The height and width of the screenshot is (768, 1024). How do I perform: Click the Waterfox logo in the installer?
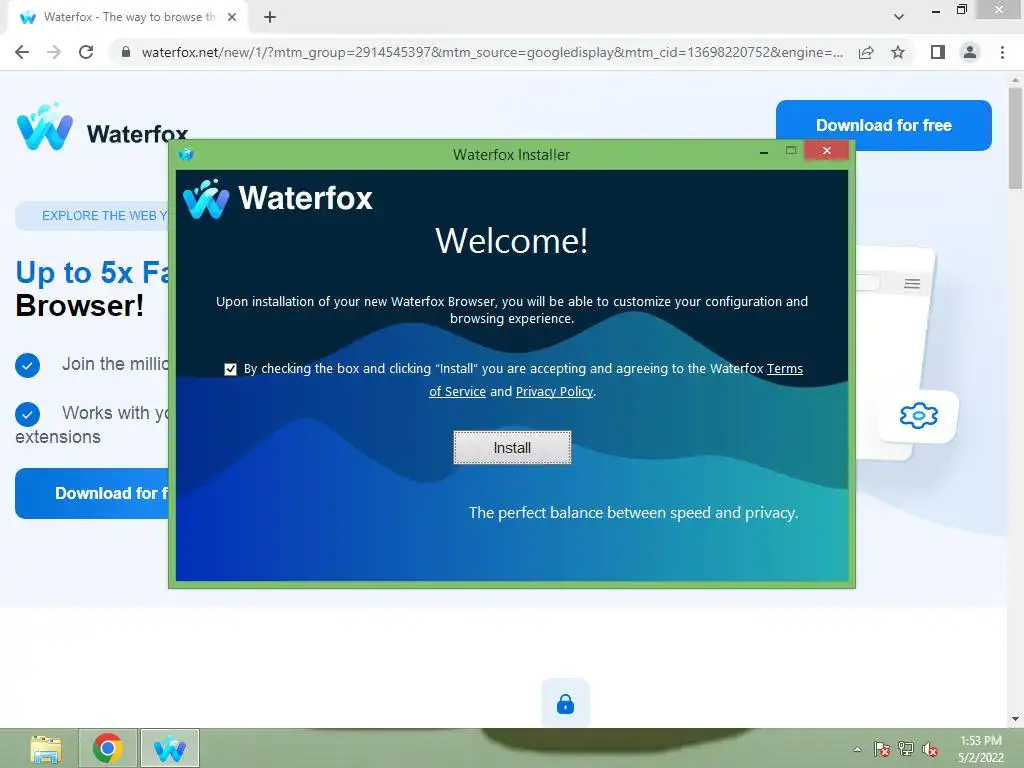pyautogui.click(x=278, y=199)
